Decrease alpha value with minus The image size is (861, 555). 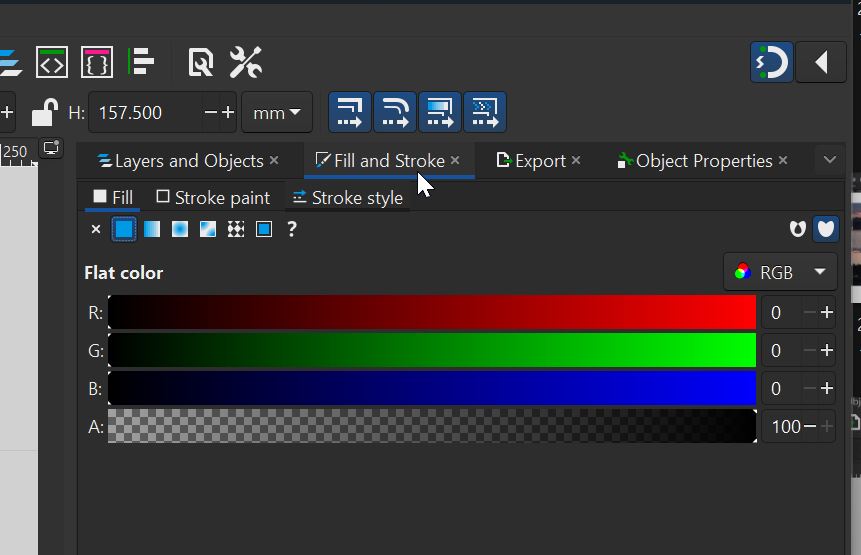[x=810, y=426]
